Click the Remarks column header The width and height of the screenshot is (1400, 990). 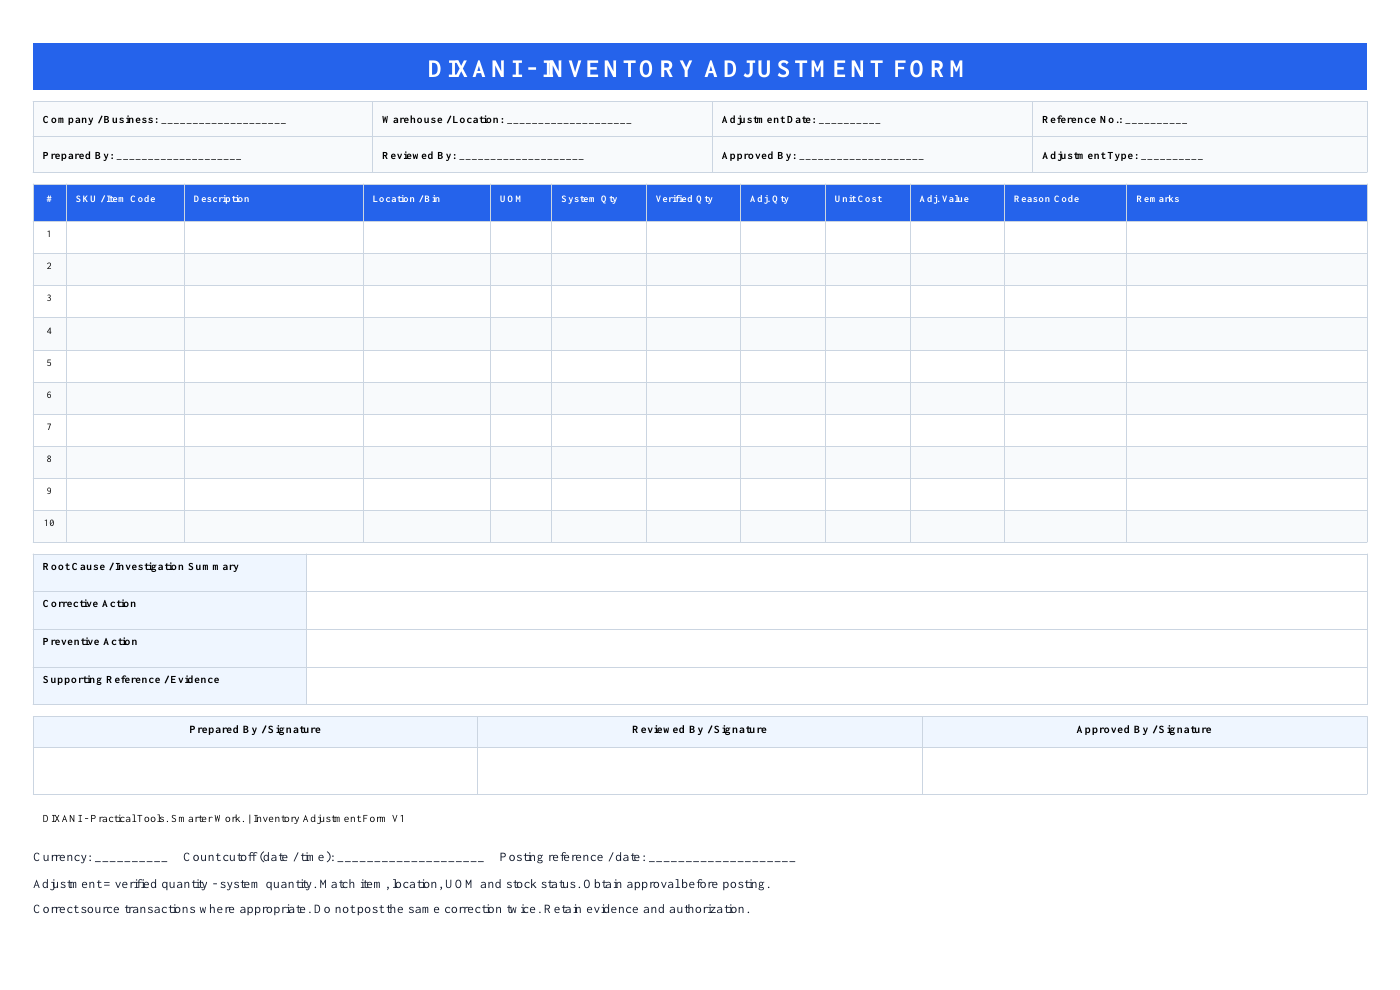1247,202
